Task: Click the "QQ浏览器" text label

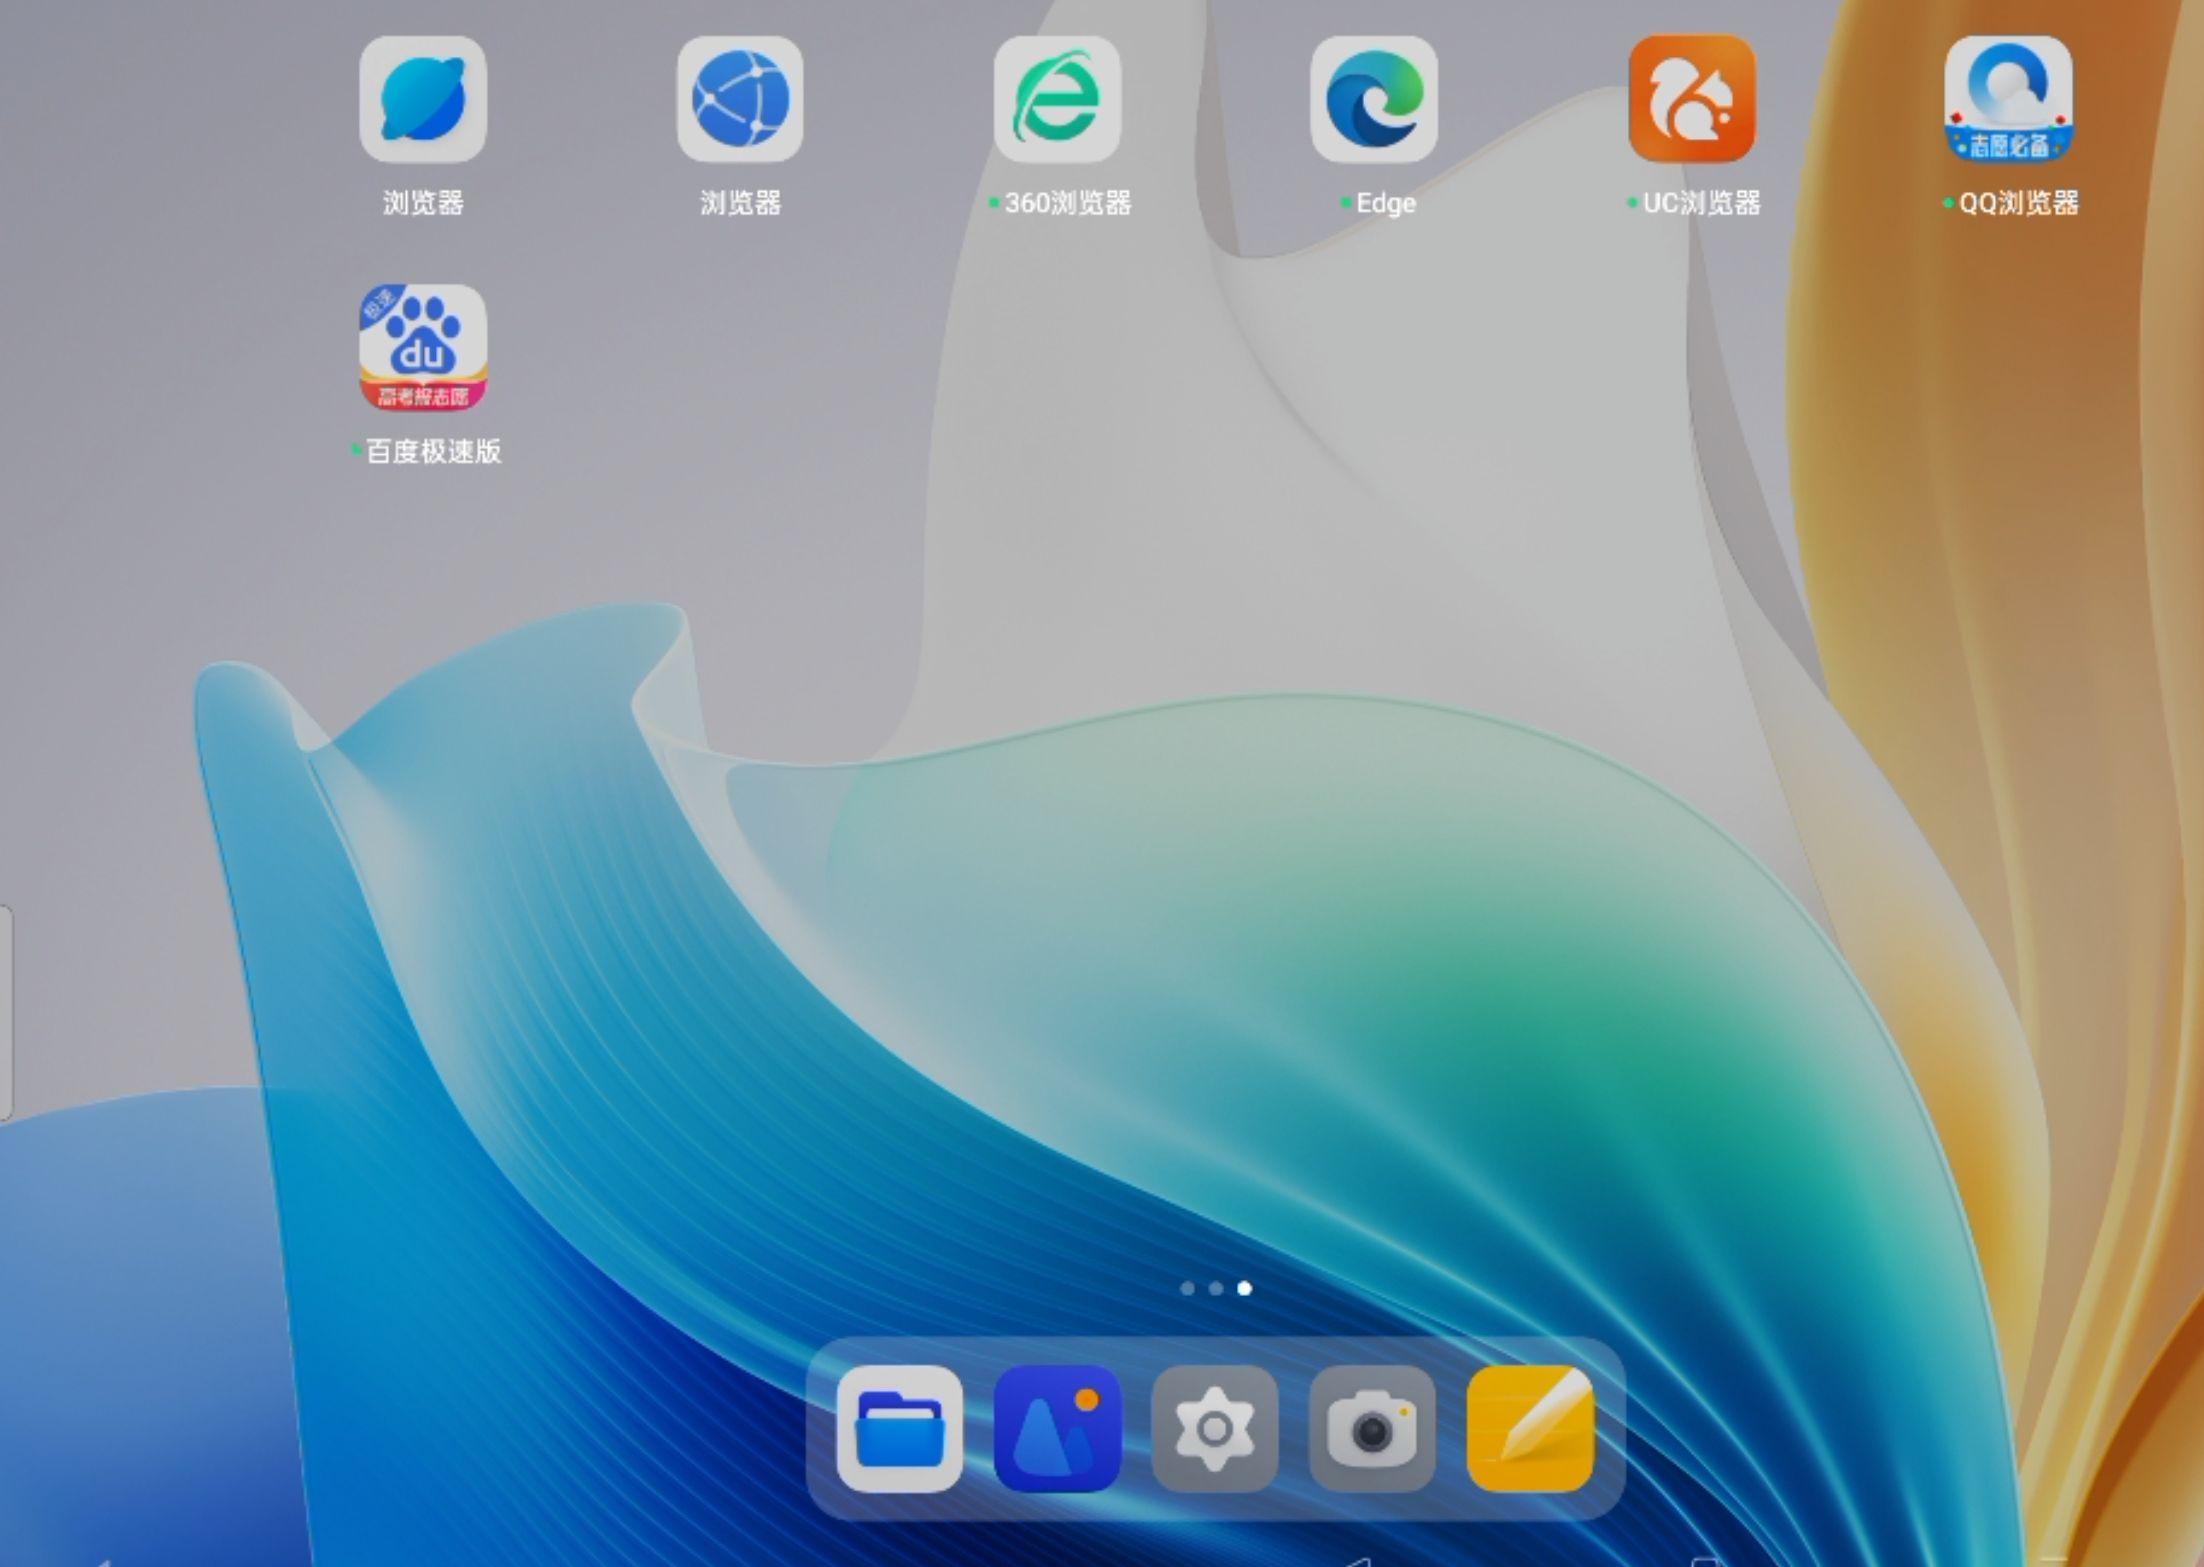Action: tap(2017, 203)
